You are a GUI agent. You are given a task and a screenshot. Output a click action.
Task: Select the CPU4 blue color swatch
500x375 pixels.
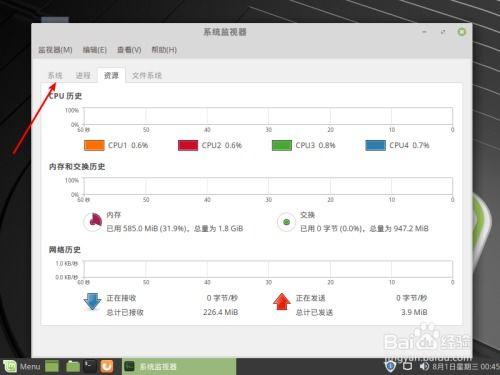point(376,145)
